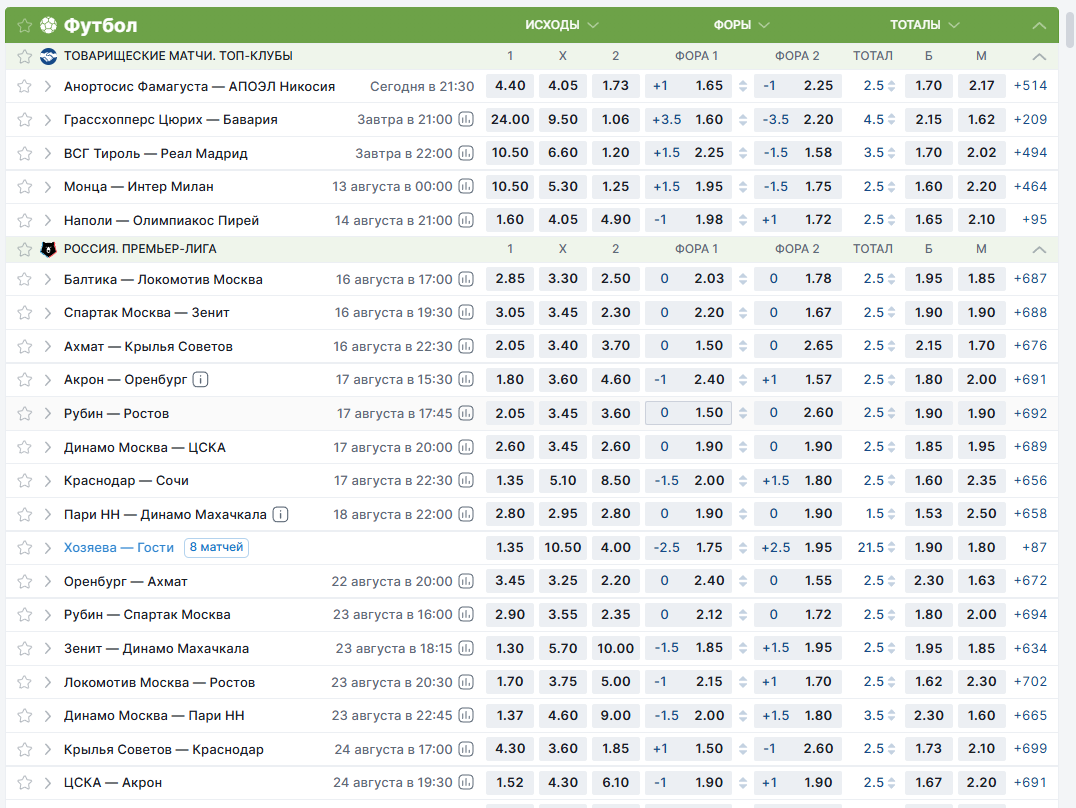This screenshot has height=808, width=1076.
Task: Favorite the Зенит — Динамо Махачкала match
Action: pyautogui.click(x=25, y=649)
